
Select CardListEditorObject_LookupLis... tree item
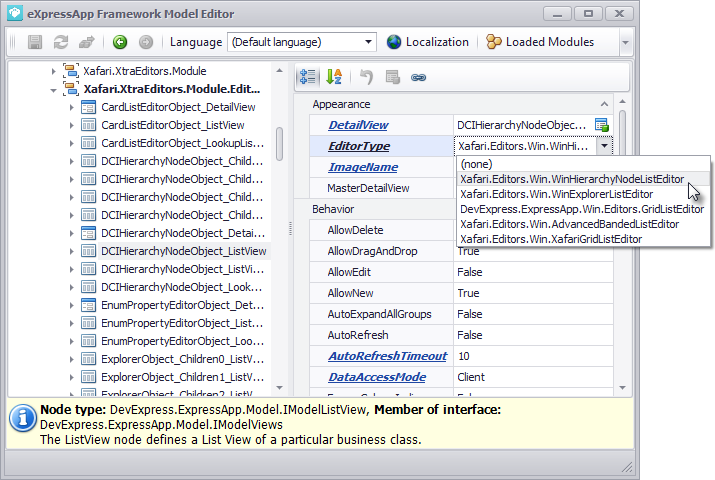[182, 143]
